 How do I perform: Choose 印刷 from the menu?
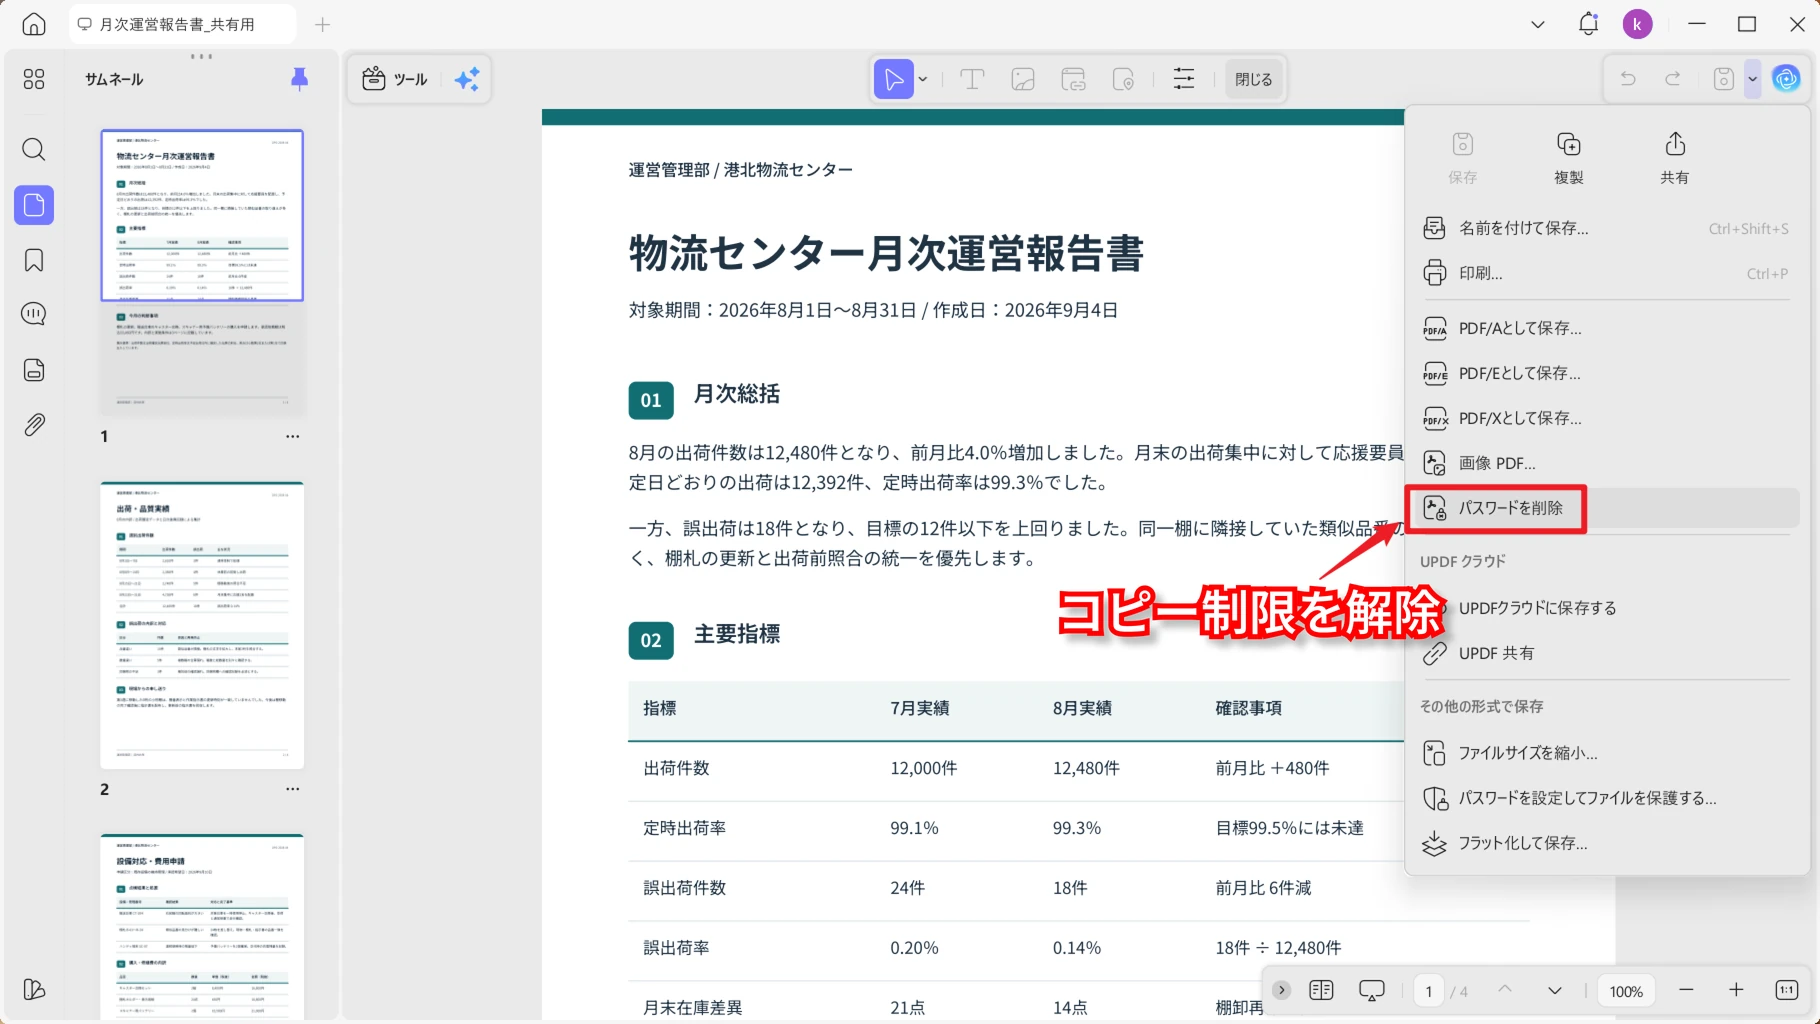click(x=1606, y=273)
